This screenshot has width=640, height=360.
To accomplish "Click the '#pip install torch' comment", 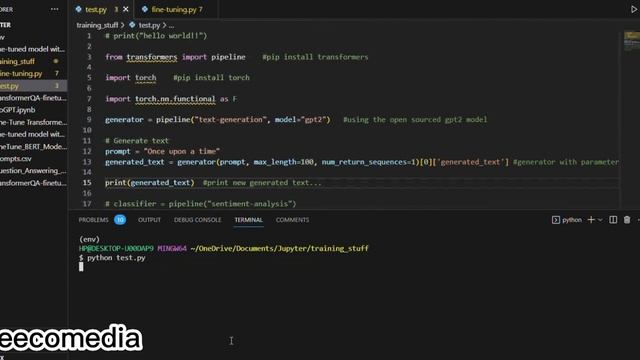I will [x=211, y=78].
